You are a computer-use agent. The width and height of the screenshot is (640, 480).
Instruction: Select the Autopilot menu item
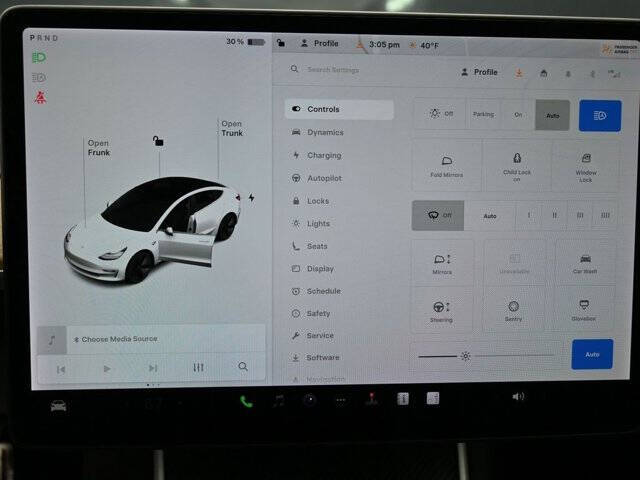click(x=317, y=178)
